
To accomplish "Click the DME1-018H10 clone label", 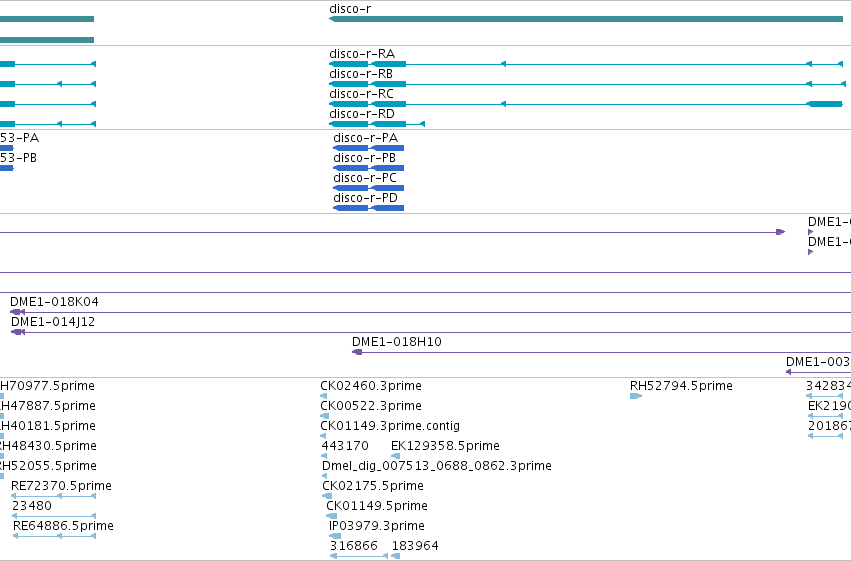I will [397, 342].
